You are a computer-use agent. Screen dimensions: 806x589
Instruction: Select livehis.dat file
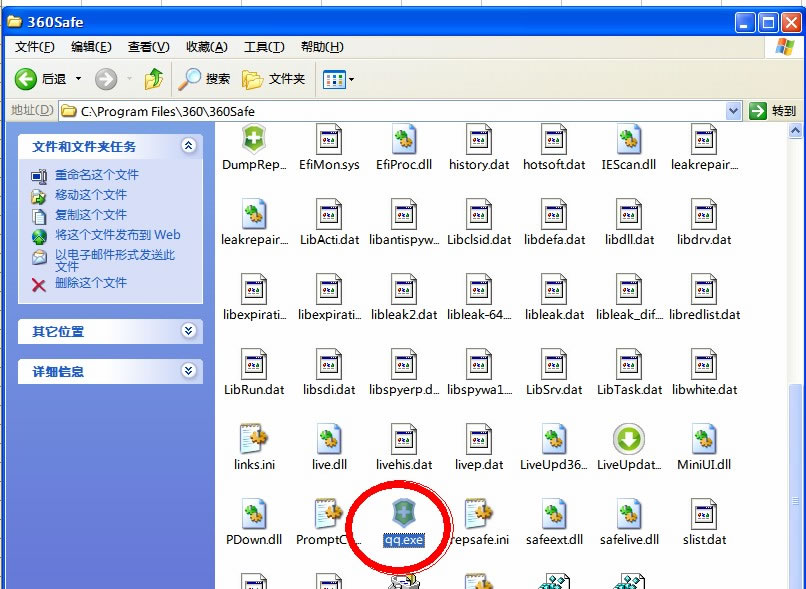pyautogui.click(x=404, y=447)
